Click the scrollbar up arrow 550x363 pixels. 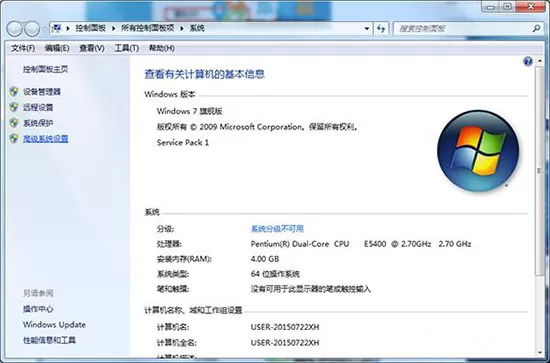click(539, 61)
